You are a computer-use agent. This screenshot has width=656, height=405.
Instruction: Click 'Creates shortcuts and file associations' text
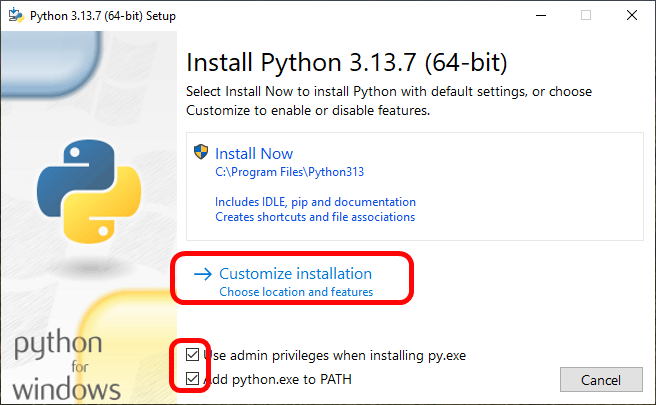pos(314,217)
